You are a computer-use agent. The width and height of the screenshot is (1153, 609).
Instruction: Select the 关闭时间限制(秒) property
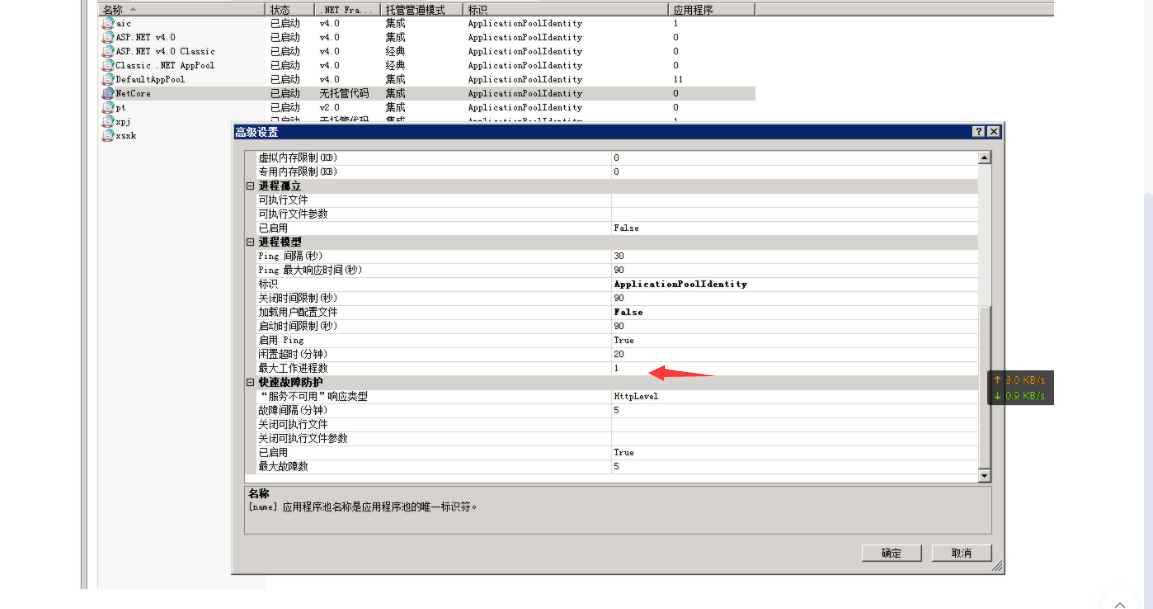pyautogui.click(x=617, y=298)
